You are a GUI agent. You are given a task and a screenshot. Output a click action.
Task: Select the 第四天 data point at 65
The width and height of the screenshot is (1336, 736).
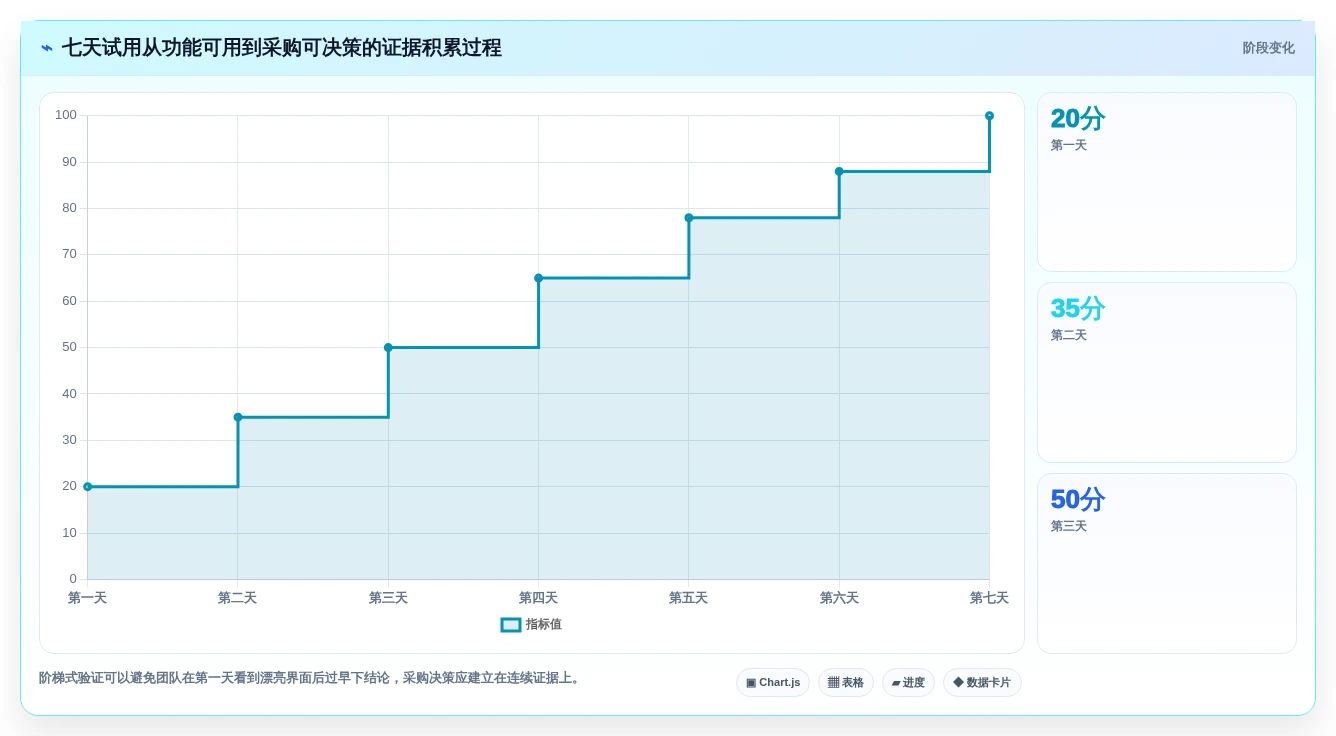[x=538, y=278]
